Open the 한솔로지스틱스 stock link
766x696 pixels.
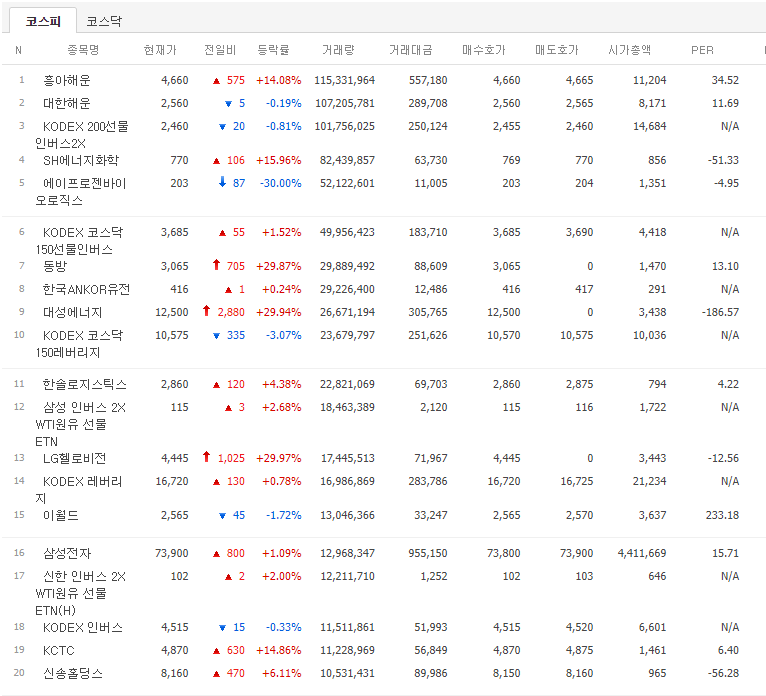(85, 384)
